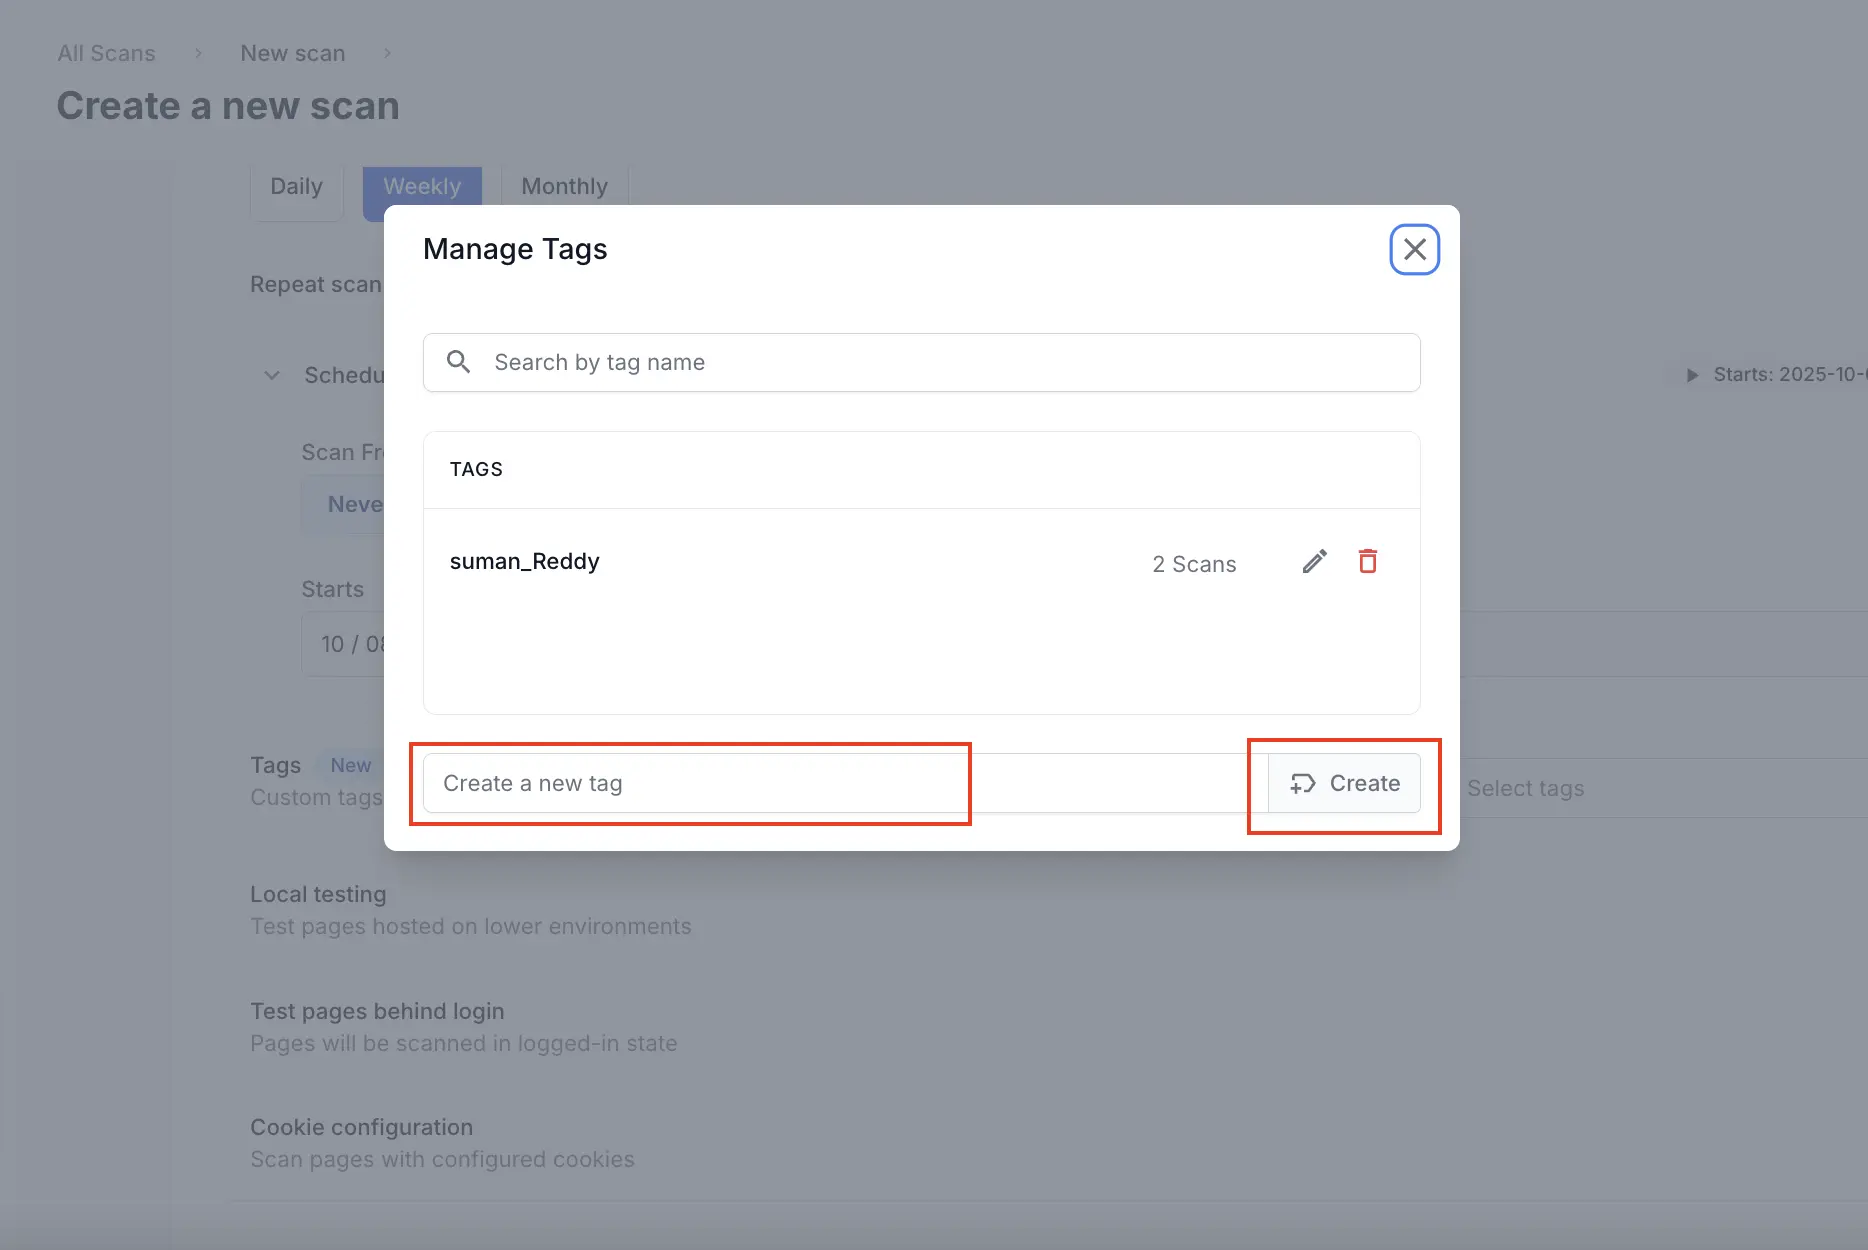Select the Weekly frequency tab
Image resolution: width=1868 pixels, height=1250 pixels.
click(x=422, y=187)
